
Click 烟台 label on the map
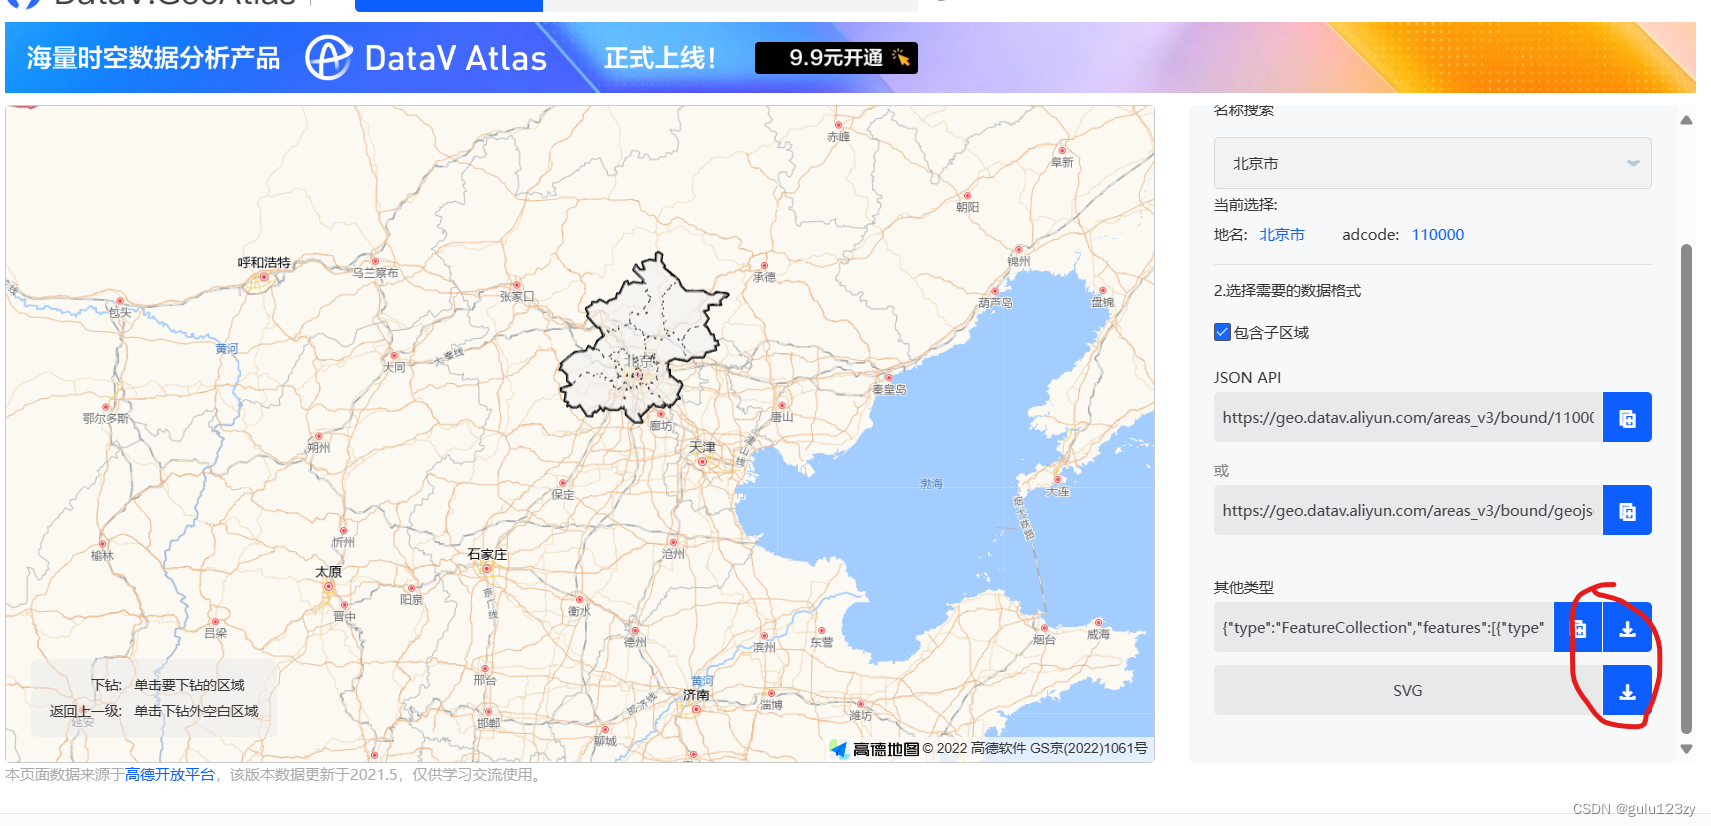point(1044,640)
